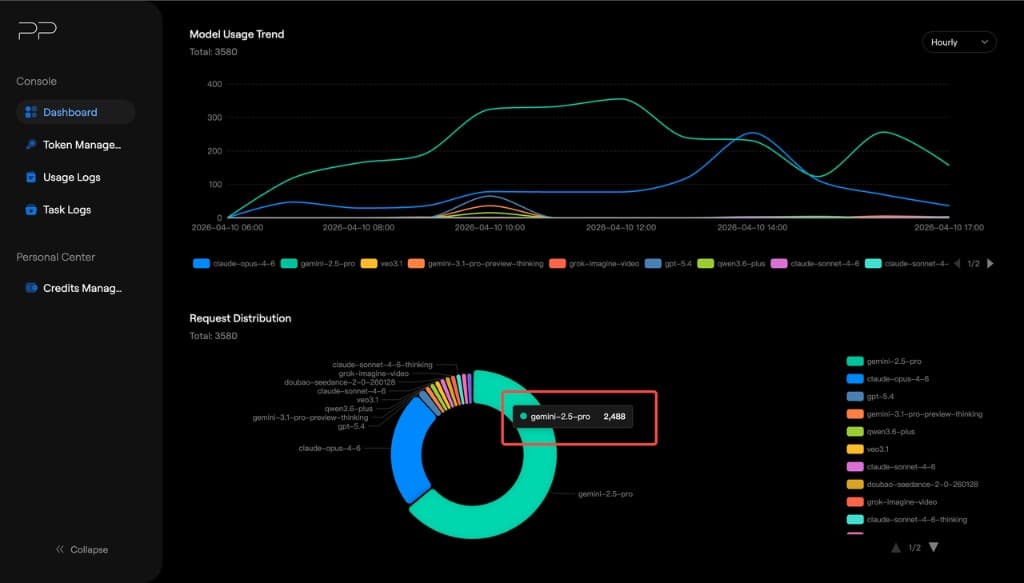The height and width of the screenshot is (583, 1024).
Task: Click the Request Distribution heading
Action: coord(240,319)
